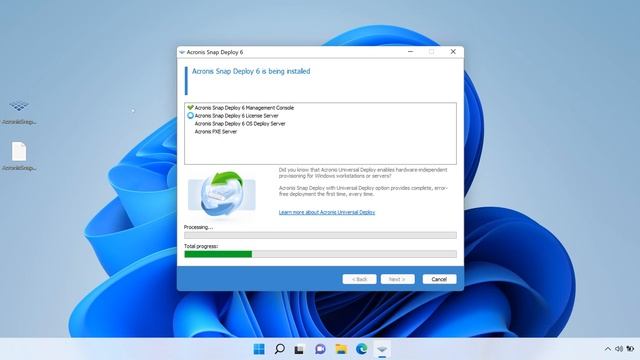Screen dimensions: 640x360
Task: Close the Acronis Snap Deploy 6 window
Action: [453, 52]
